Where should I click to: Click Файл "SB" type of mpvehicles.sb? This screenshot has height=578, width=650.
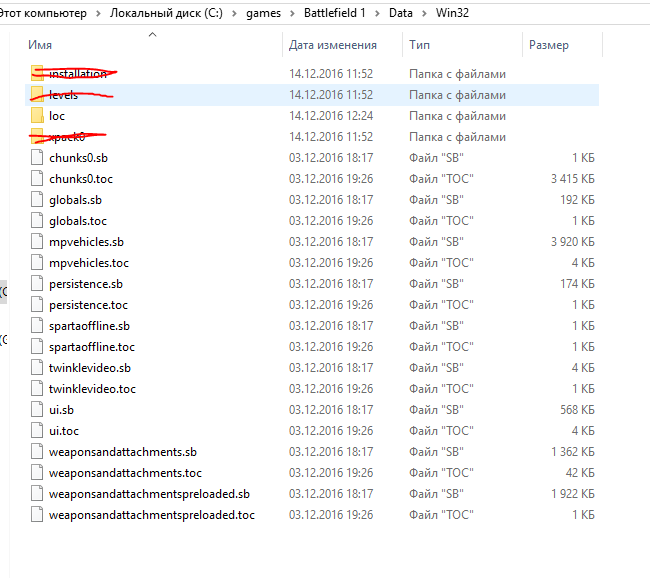click(436, 242)
